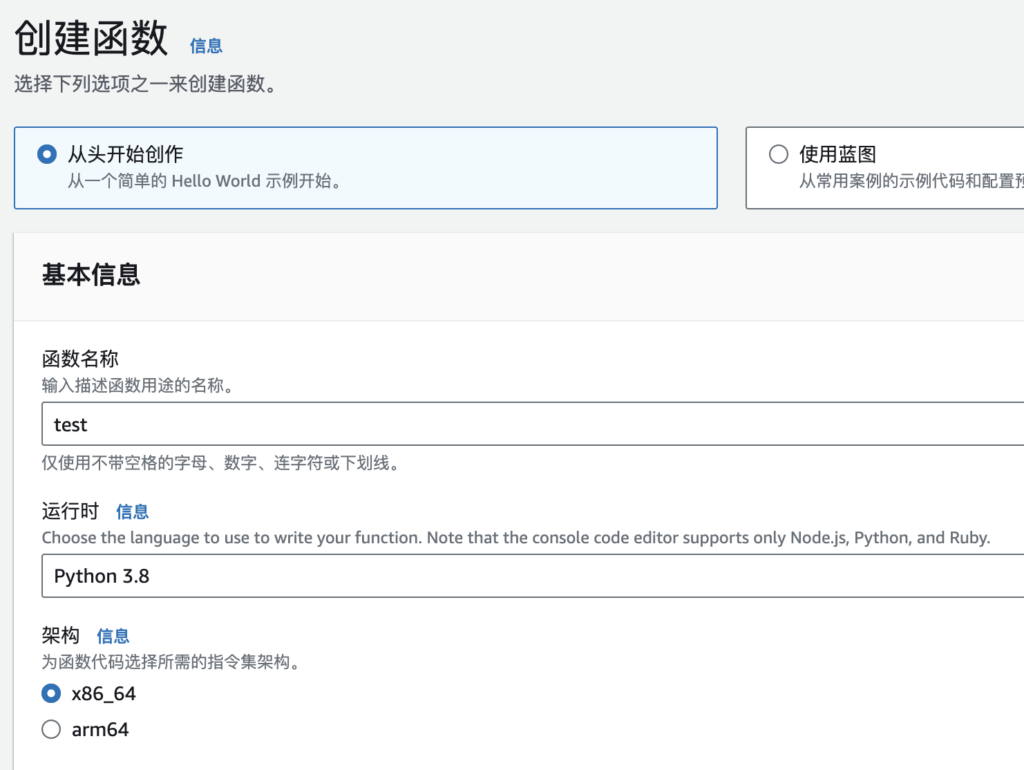The width and height of the screenshot is (1024, 770).
Task: Open the 信息 link beside 创建函数 title
Action: coord(206,46)
